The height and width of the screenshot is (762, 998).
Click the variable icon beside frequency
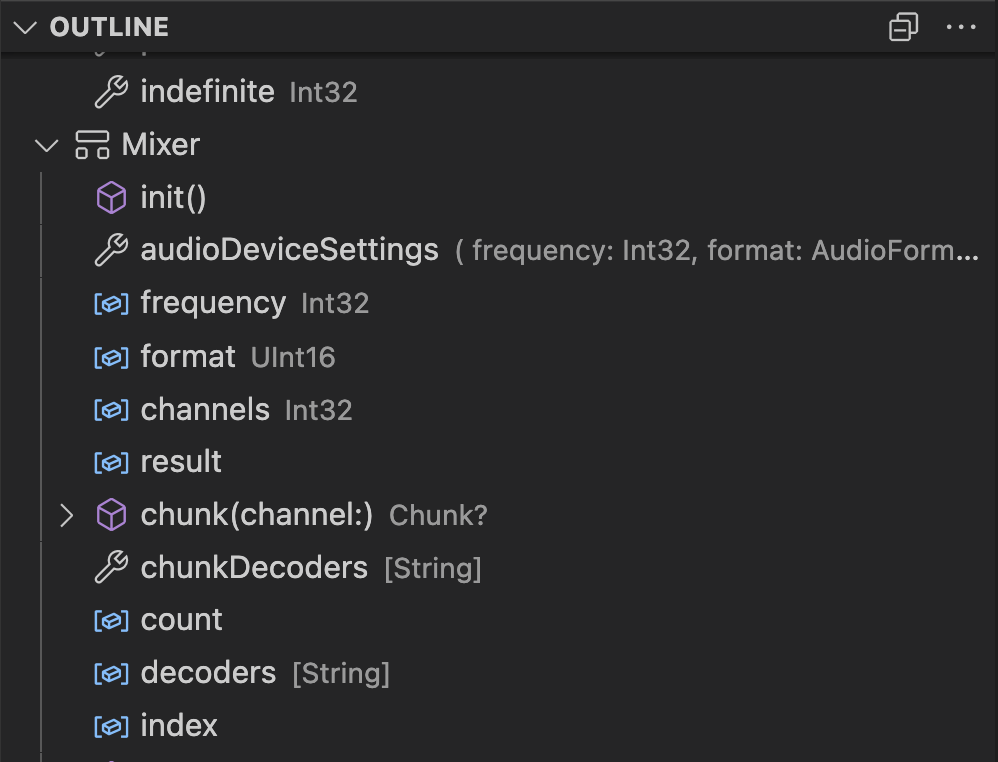click(111, 304)
